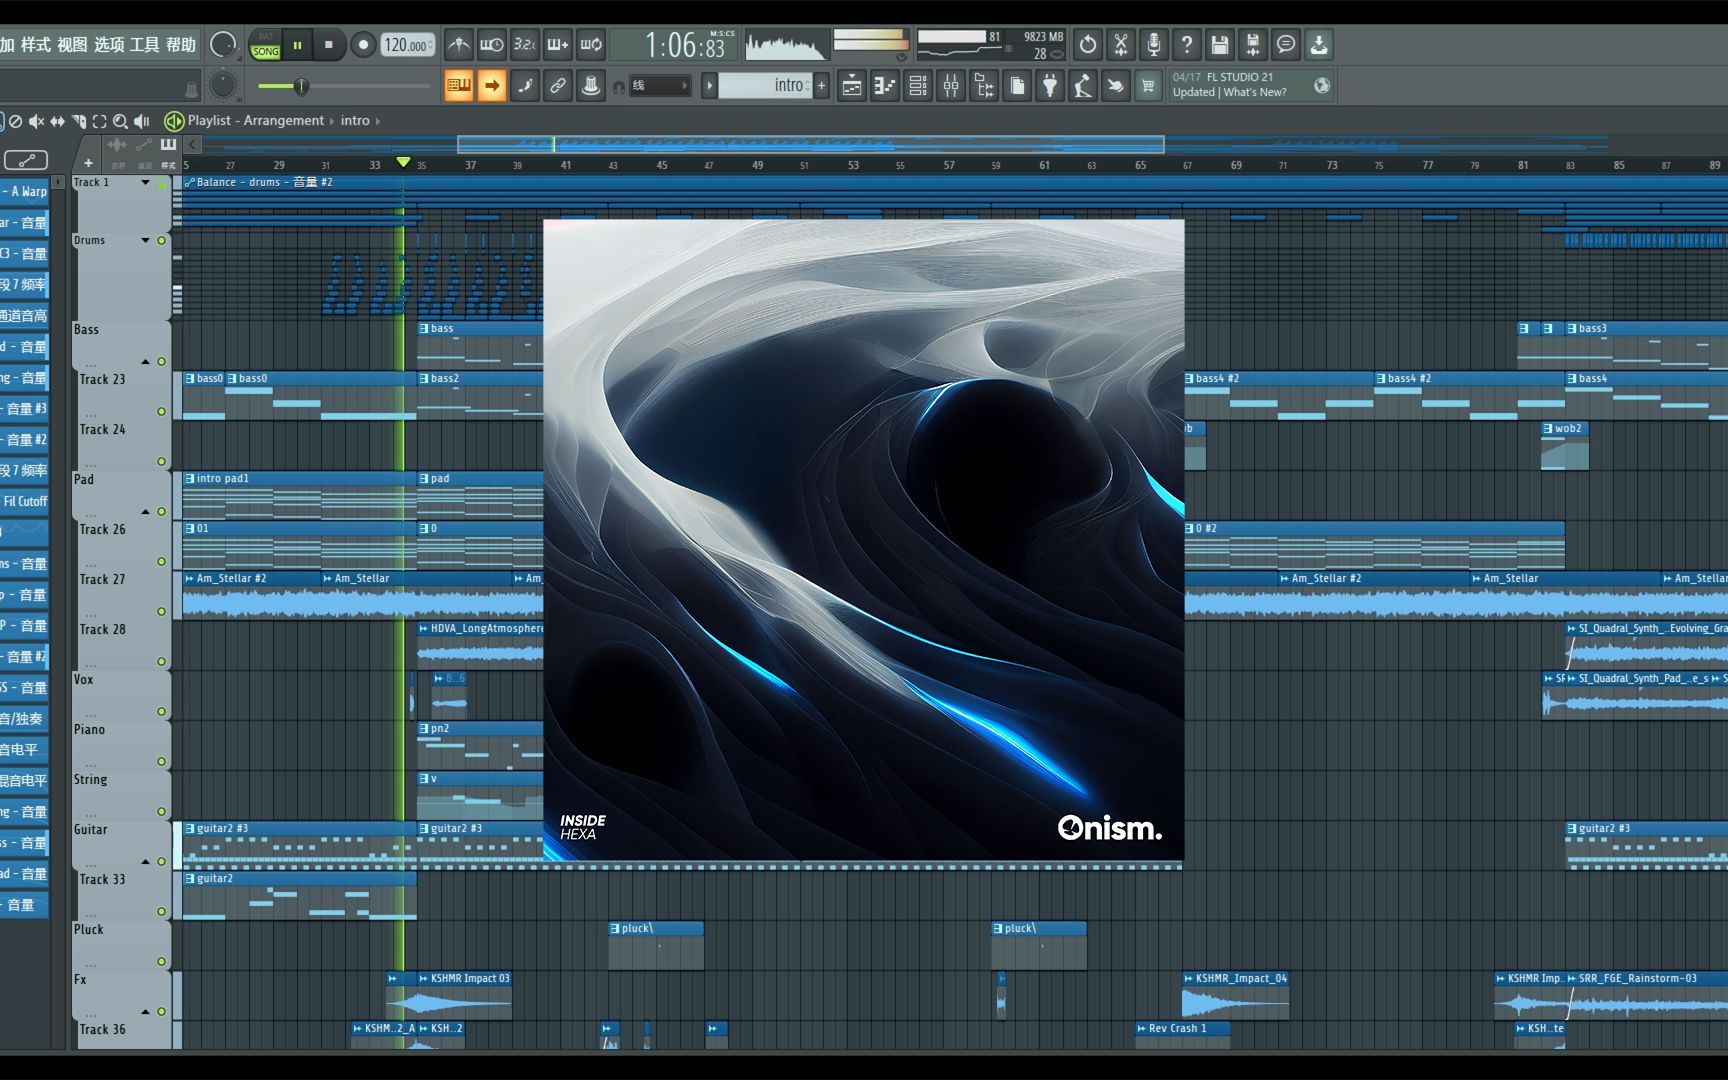Viewport: 1728px width, 1080px height.
Task: Click the metronome icon
Action: pyautogui.click(x=458, y=45)
